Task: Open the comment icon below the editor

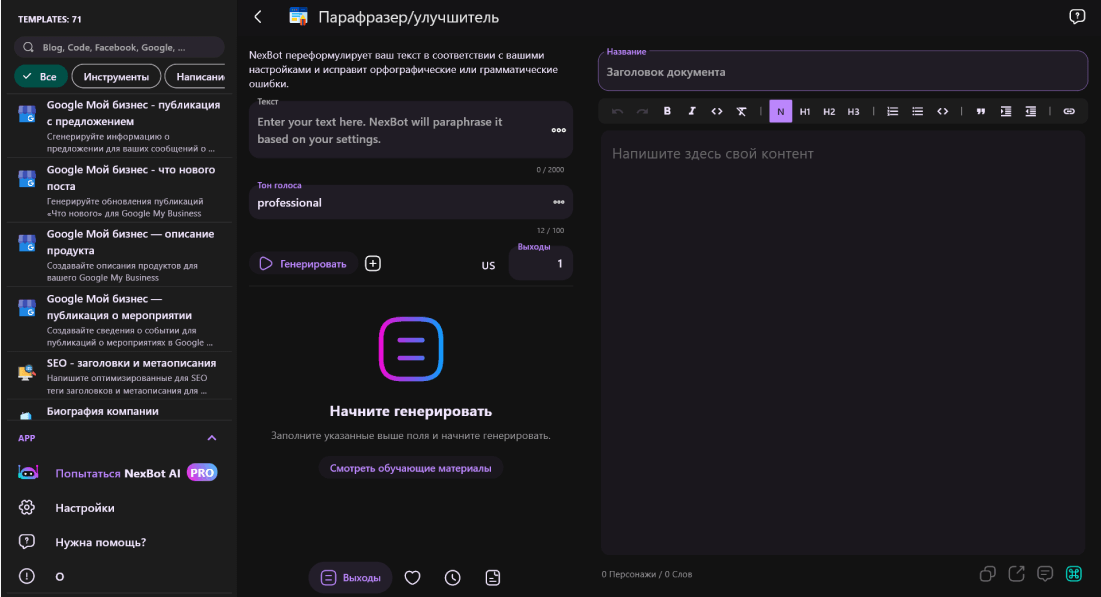Action: [x=1045, y=574]
